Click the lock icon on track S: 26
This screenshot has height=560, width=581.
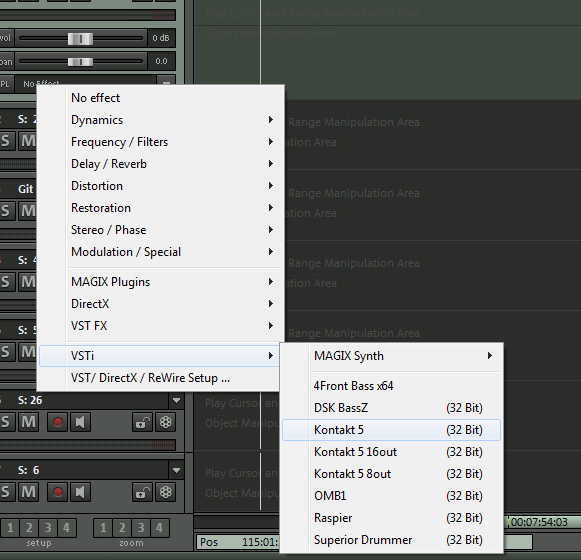click(x=142, y=422)
